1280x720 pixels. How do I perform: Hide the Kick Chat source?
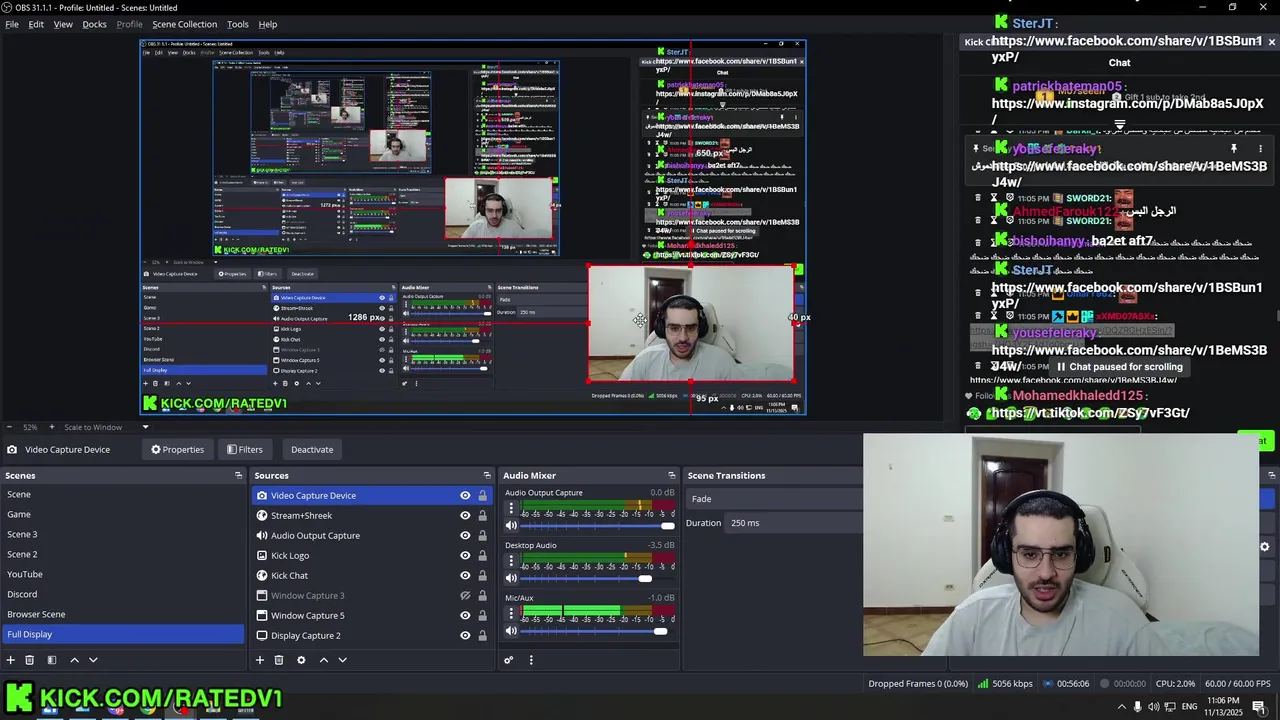pyautogui.click(x=465, y=576)
